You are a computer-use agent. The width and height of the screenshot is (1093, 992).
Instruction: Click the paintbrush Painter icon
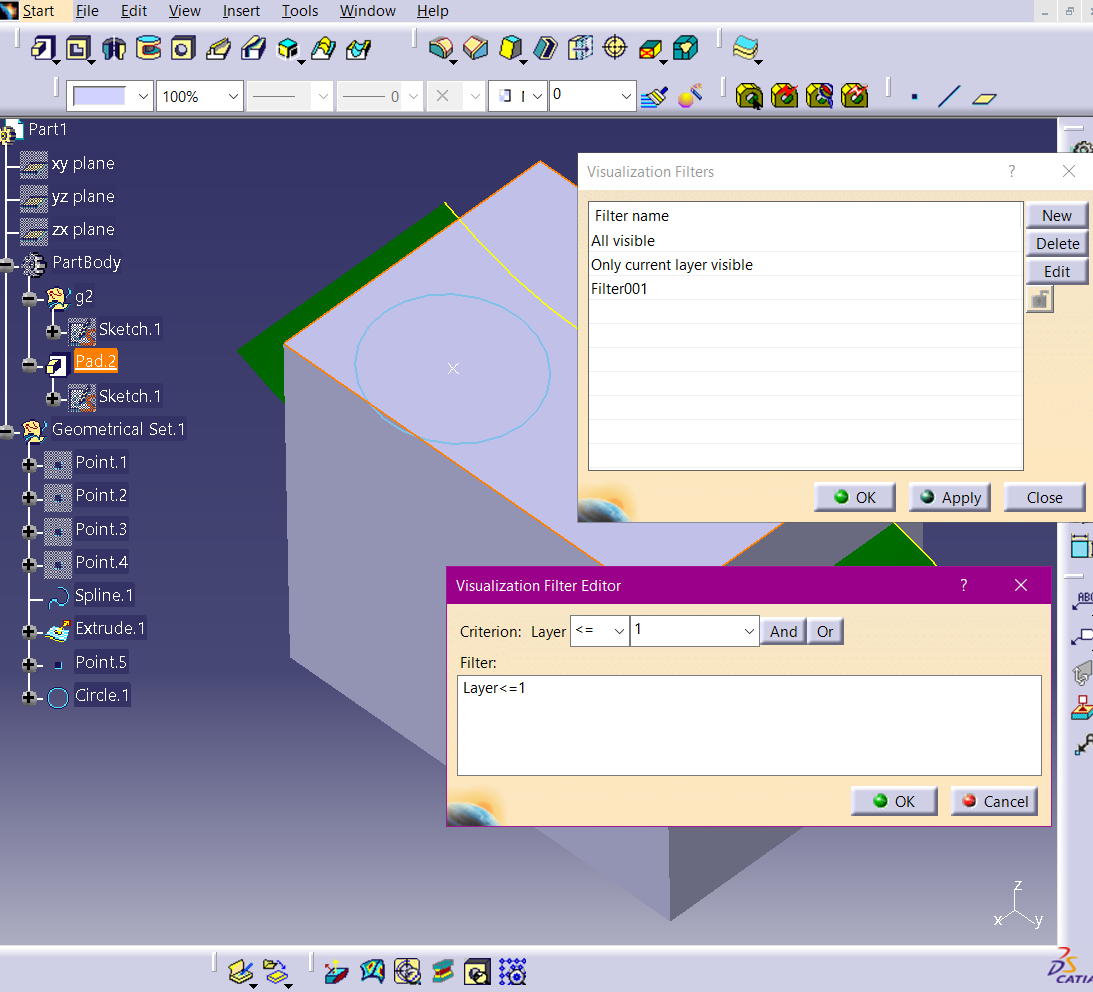click(654, 96)
